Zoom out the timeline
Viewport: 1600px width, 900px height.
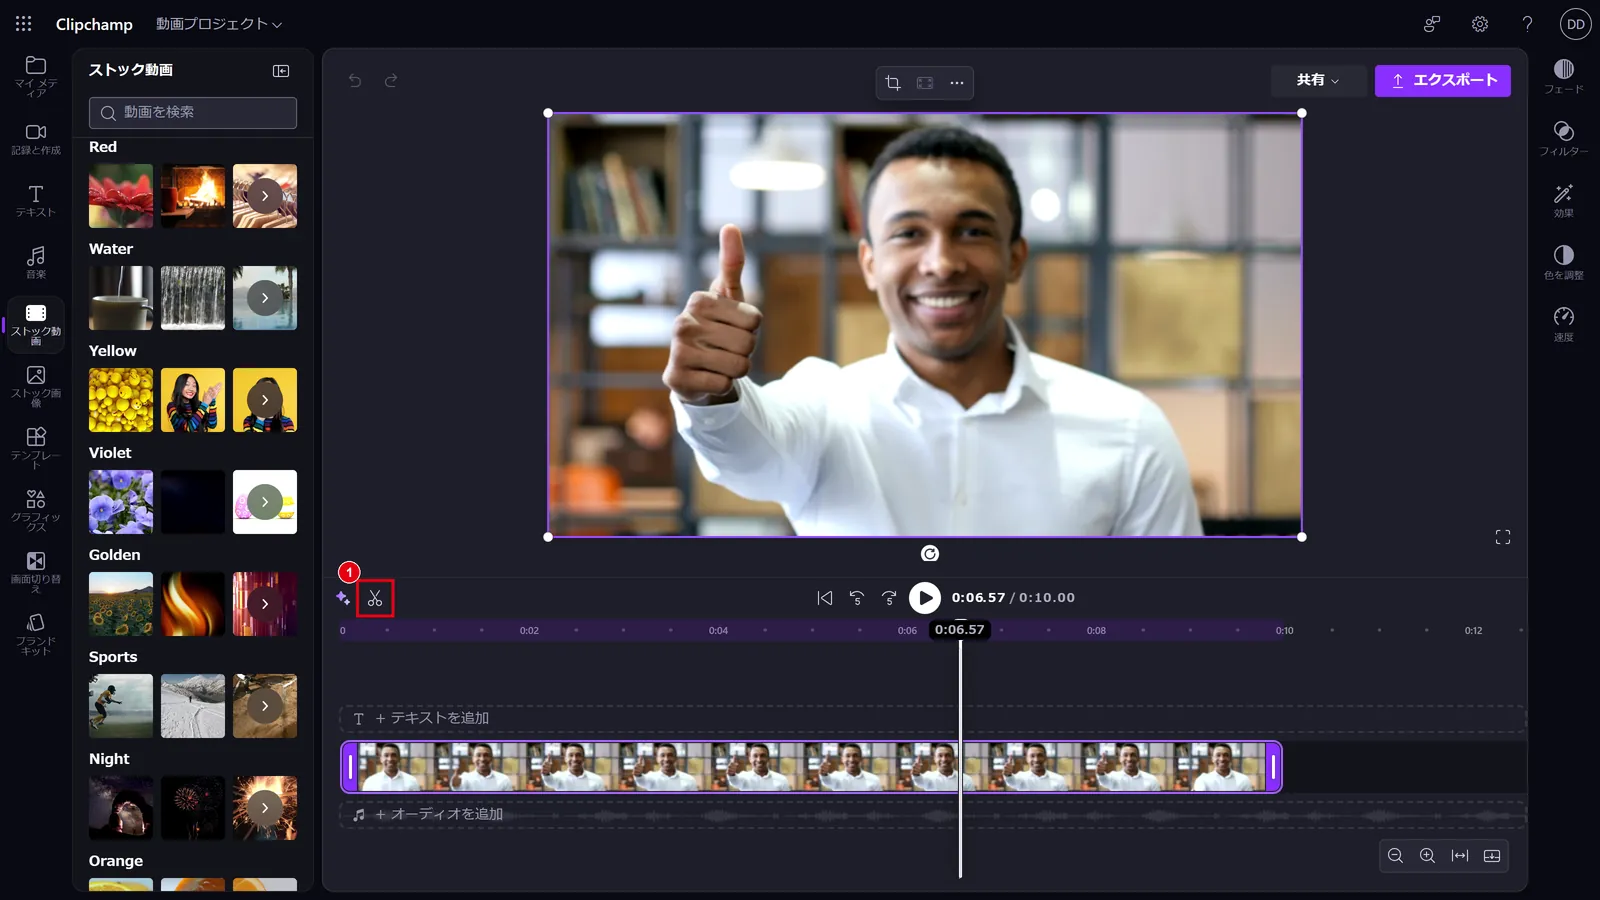click(1396, 856)
